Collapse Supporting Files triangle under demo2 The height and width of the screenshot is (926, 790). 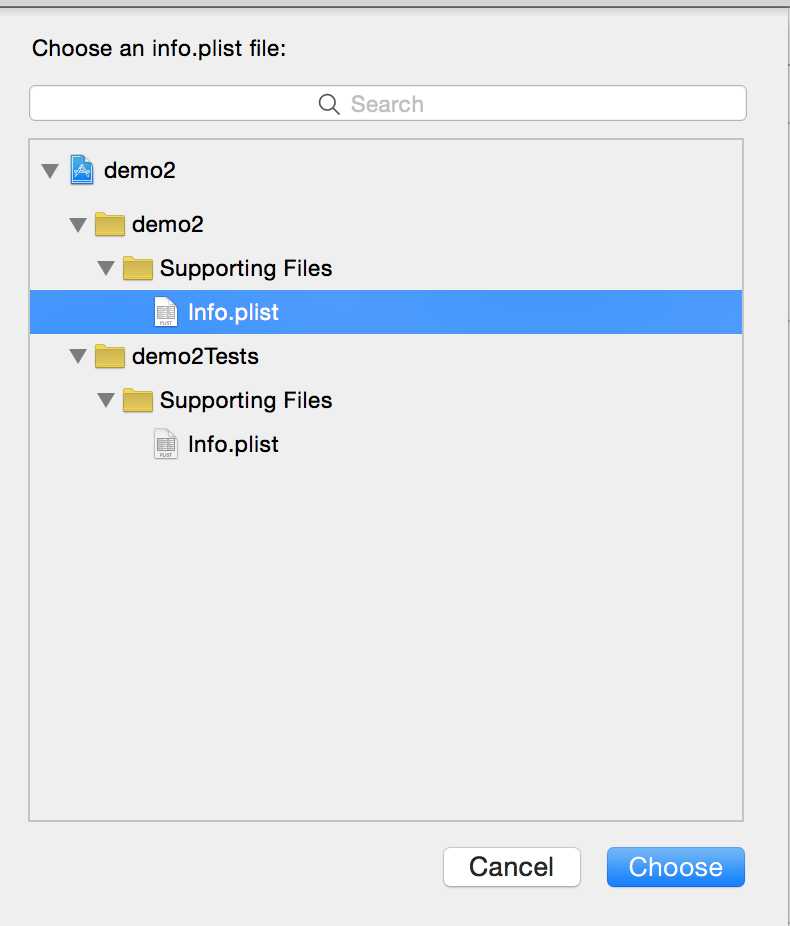(x=106, y=269)
